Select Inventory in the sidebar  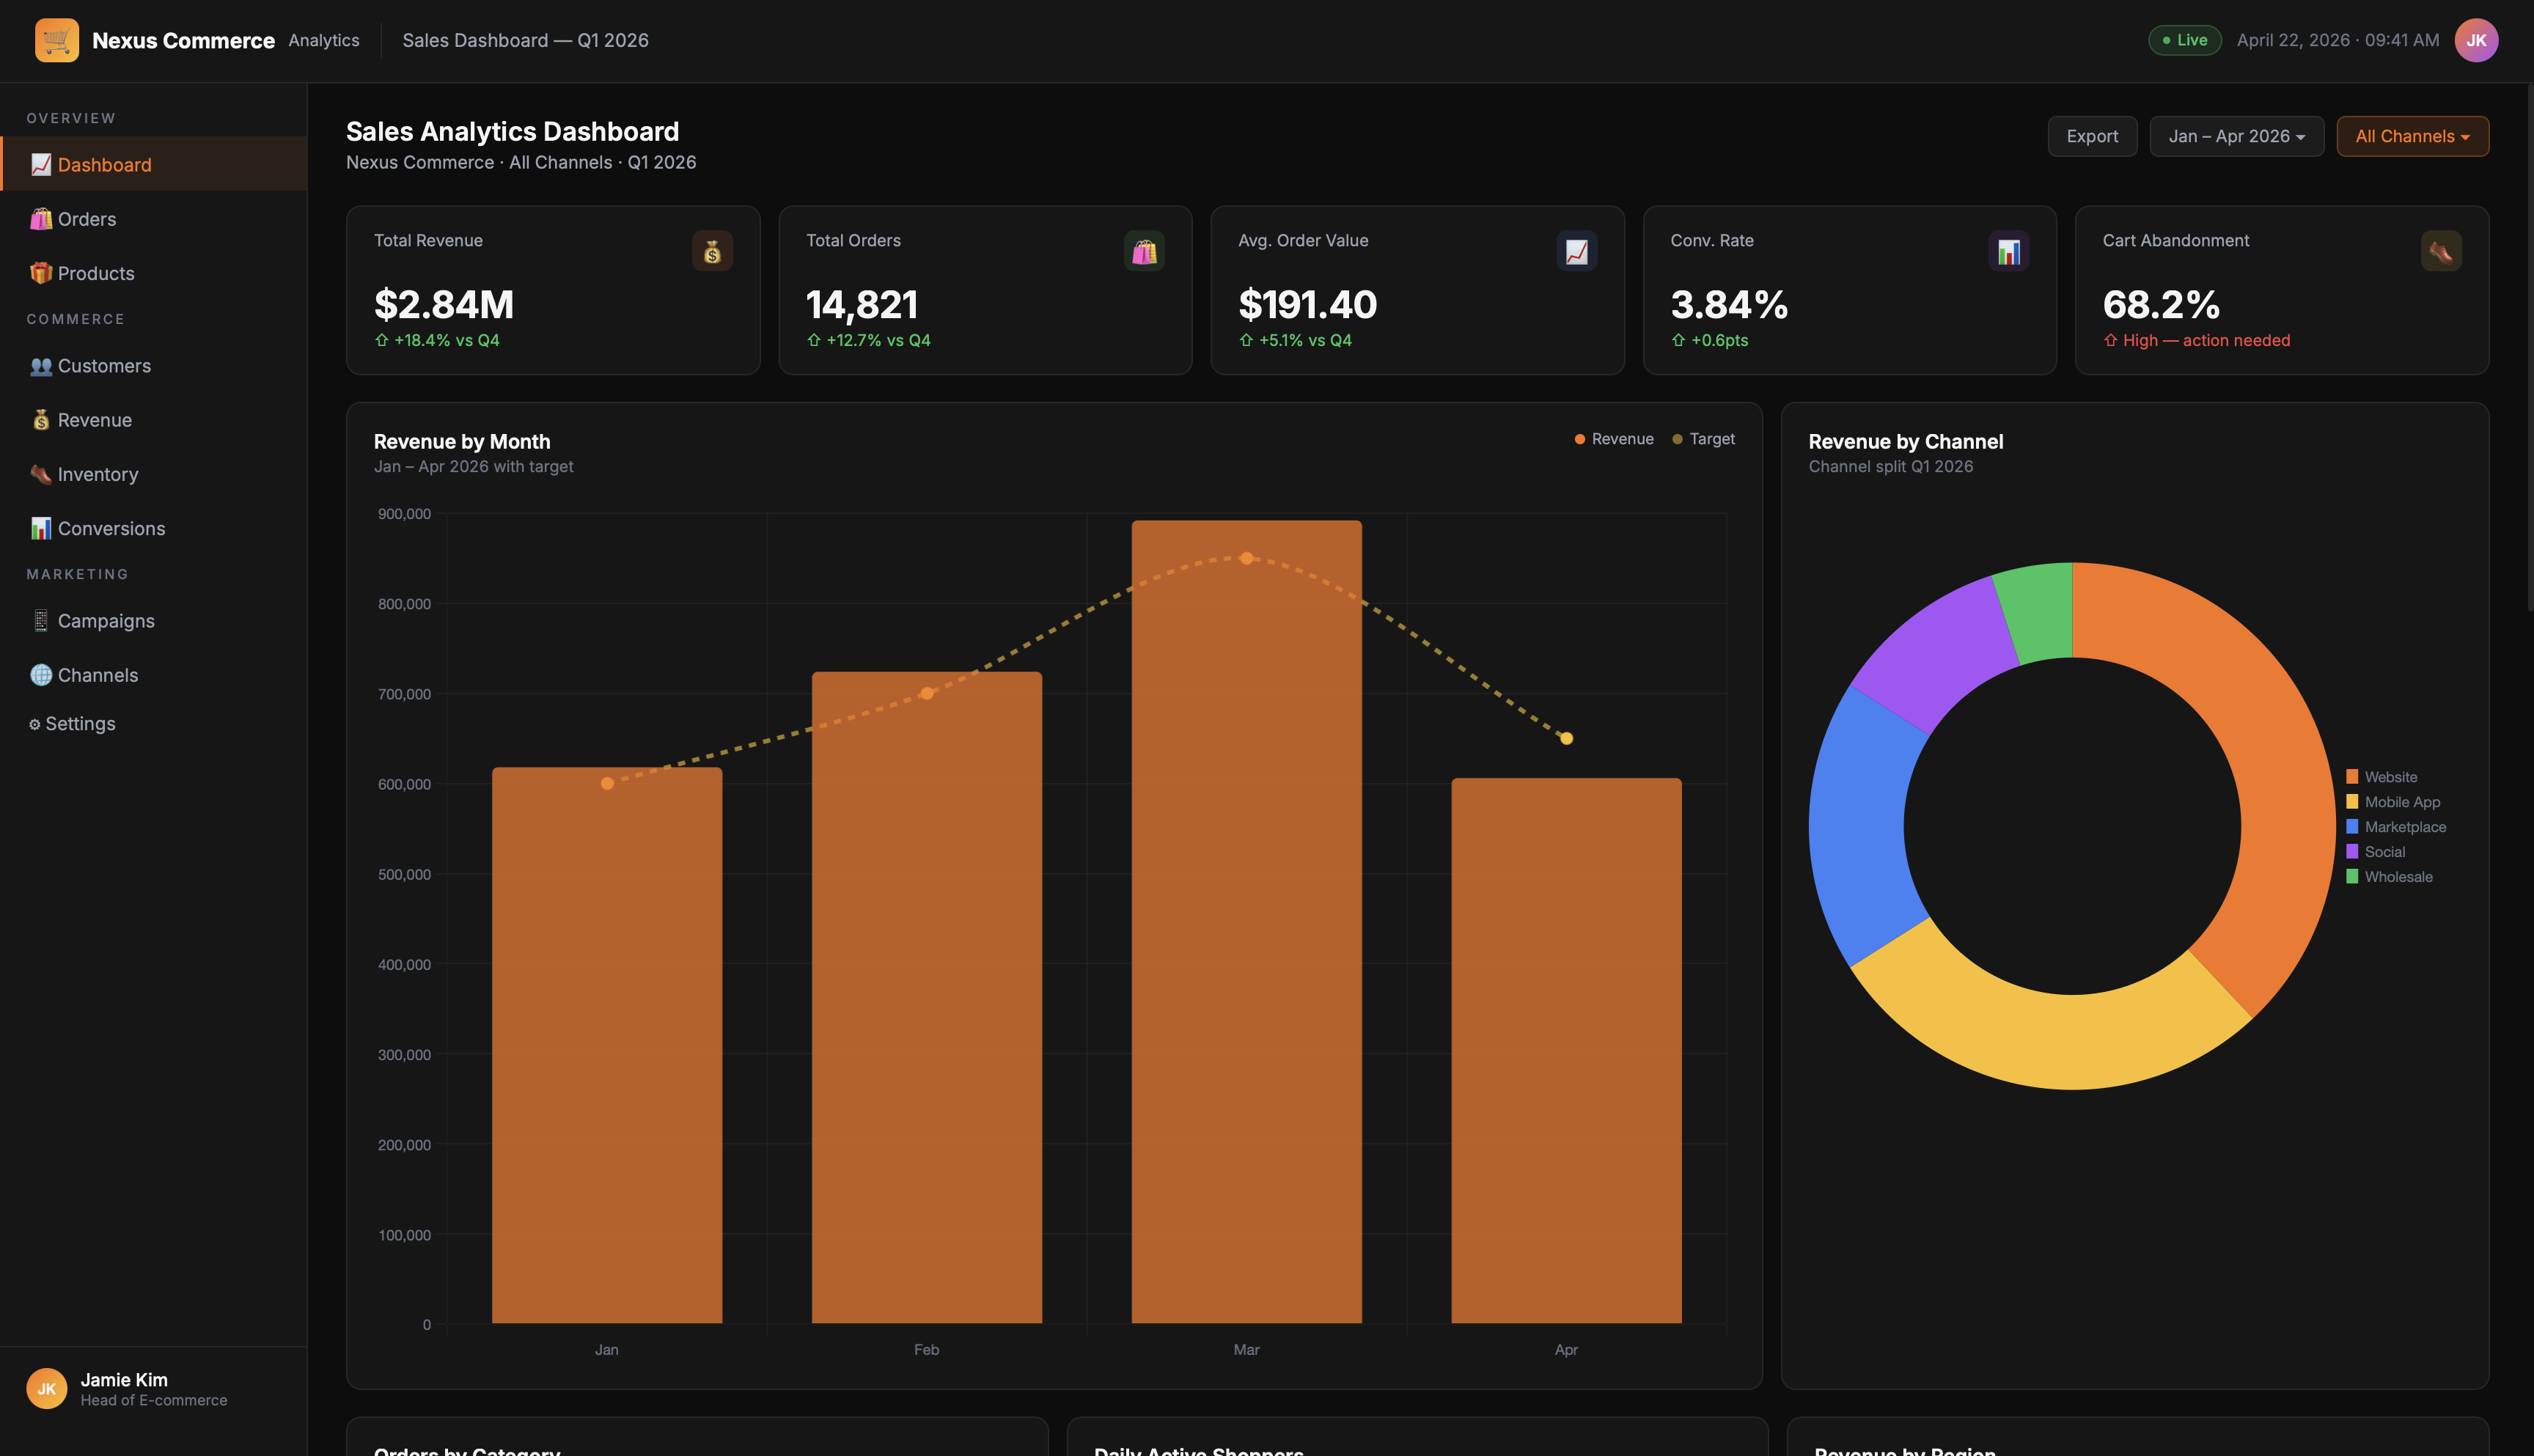point(154,474)
